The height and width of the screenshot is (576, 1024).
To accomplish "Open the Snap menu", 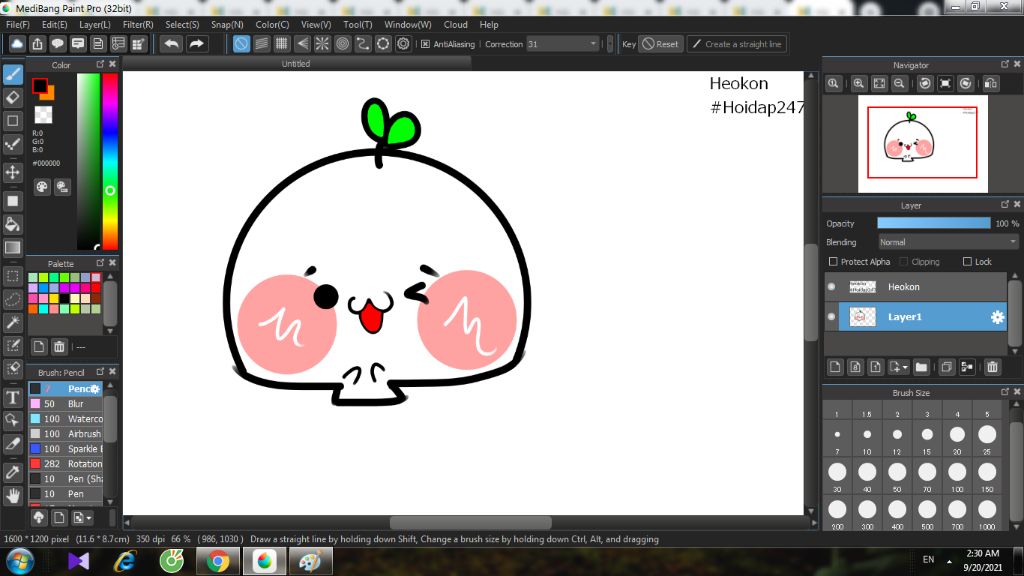I will 227,24.
